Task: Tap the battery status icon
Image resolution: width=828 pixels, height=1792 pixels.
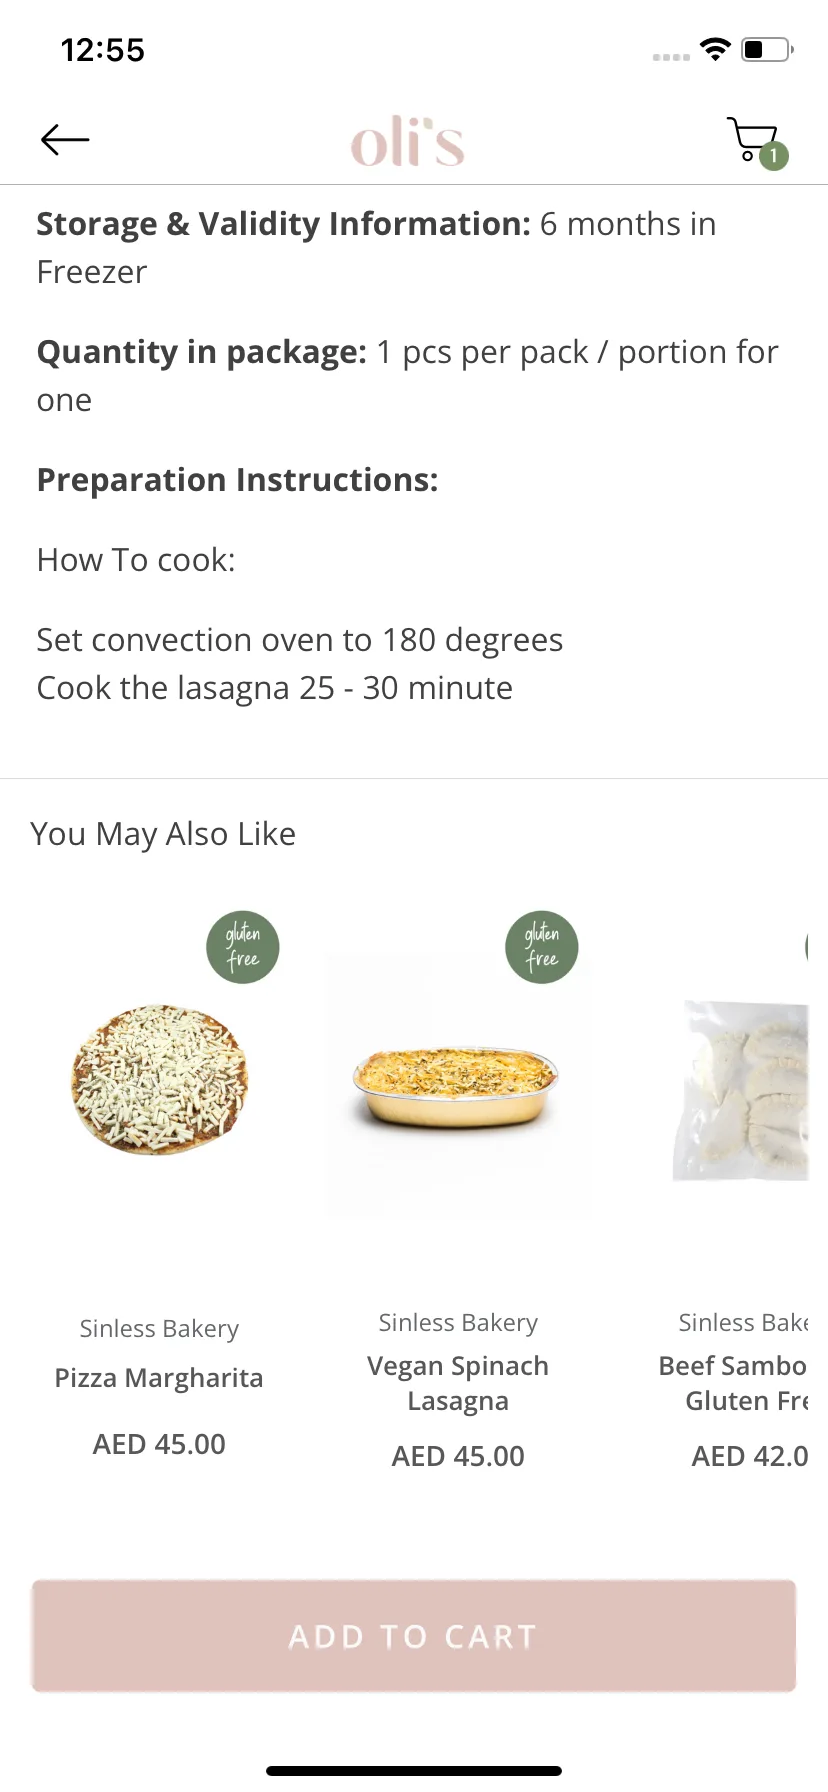Action: (767, 49)
